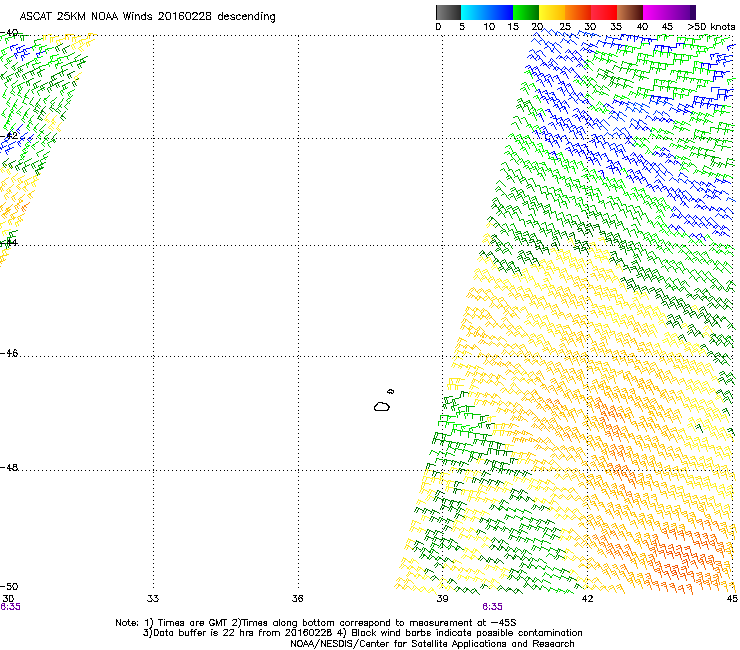Click the 42 longitude label

tap(587, 599)
